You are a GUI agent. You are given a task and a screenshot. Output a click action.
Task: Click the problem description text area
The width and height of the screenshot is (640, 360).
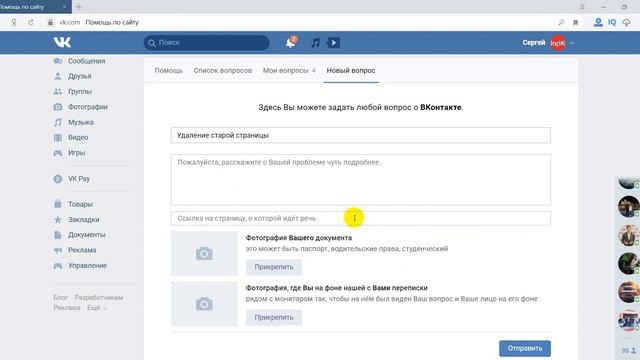361,180
